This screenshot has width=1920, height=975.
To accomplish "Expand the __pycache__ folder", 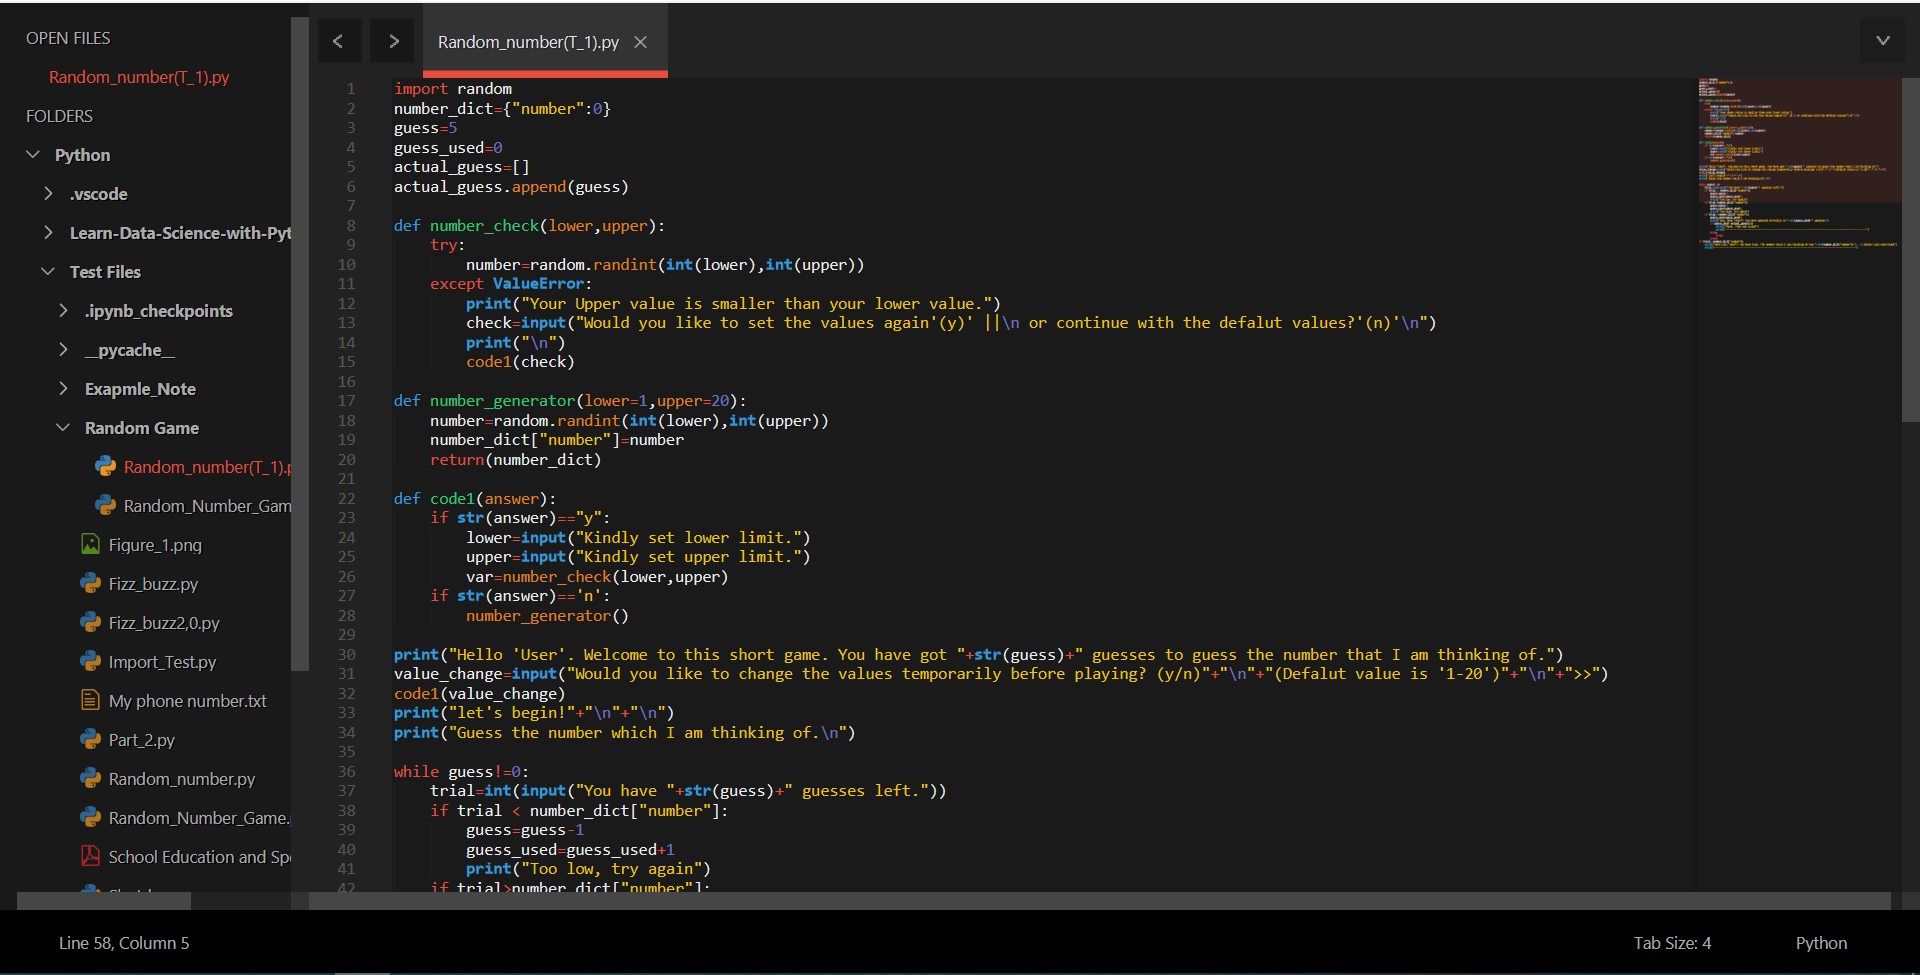I will pyautogui.click(x=63, y=350).
